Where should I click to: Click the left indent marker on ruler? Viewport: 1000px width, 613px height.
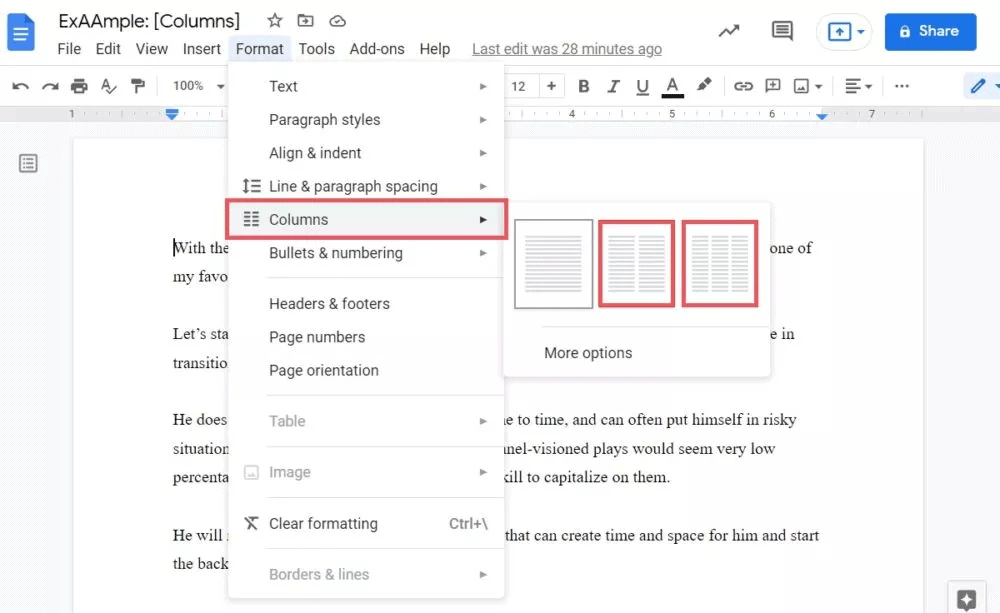click(x=172, y=114)
